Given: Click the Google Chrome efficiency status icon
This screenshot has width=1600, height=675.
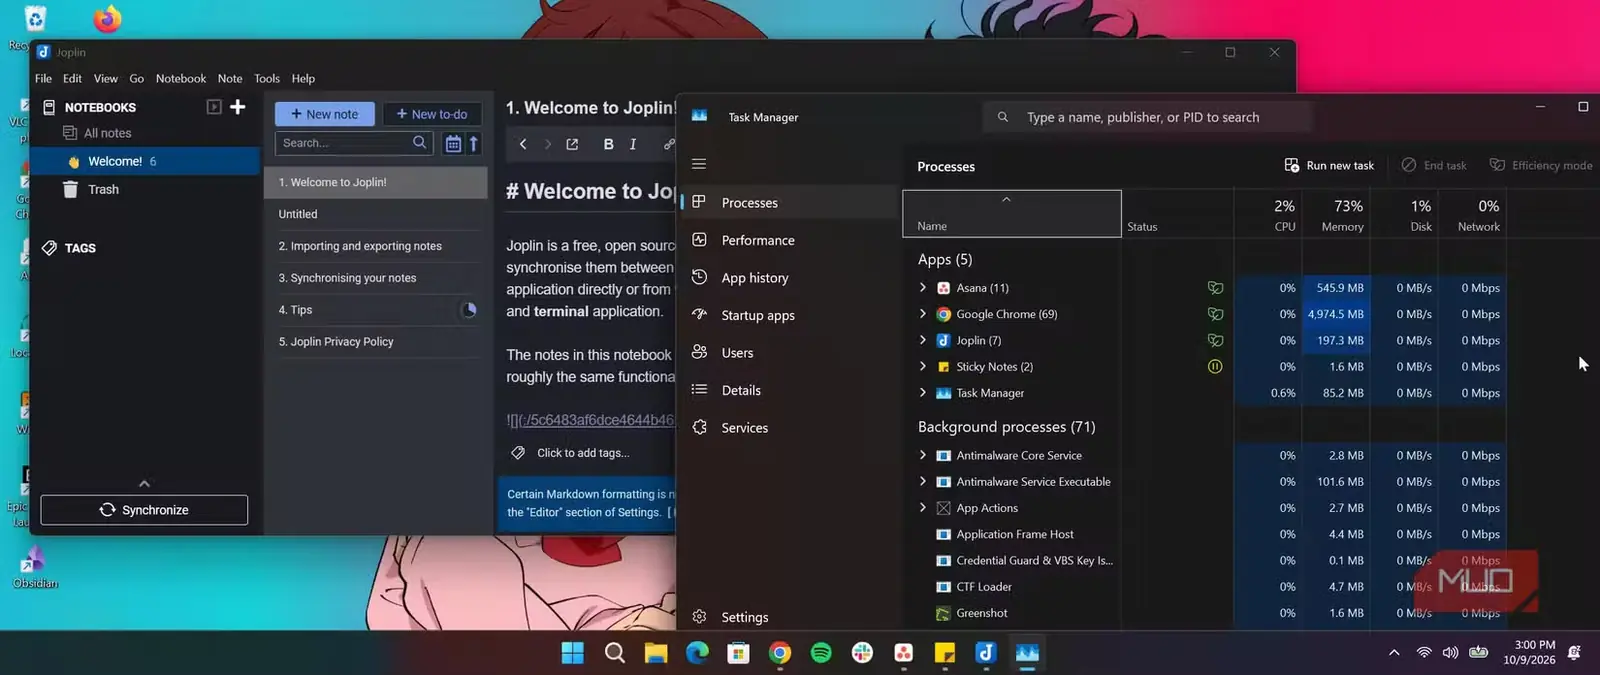Looking at the screenshot, I should 1215,314.
